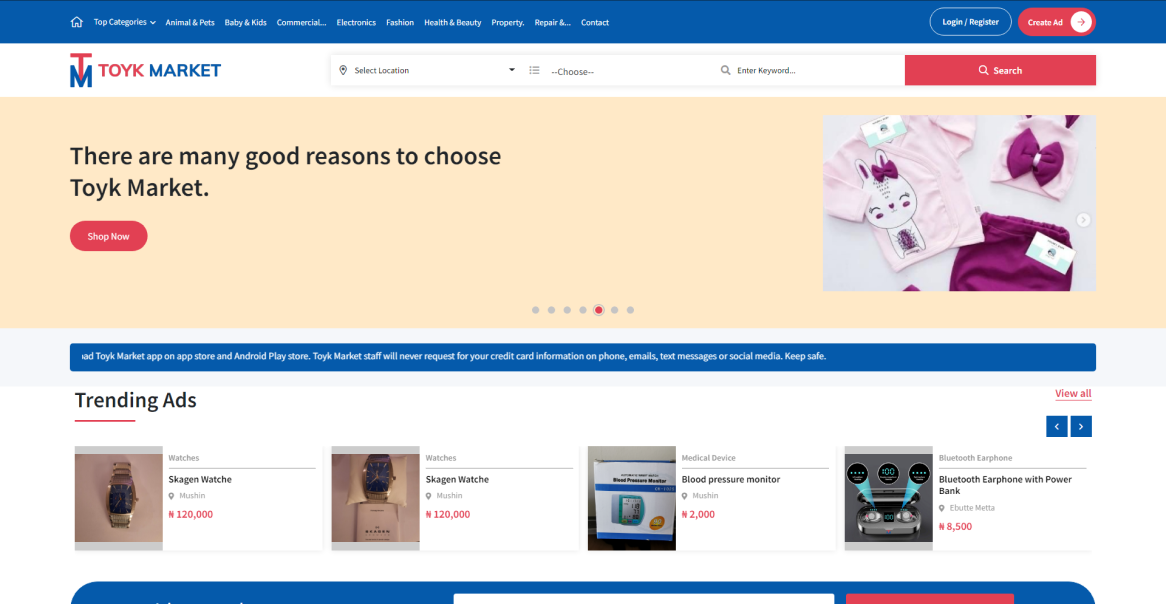Show previous trending ads with left arrow

[x=1056, y=427]
